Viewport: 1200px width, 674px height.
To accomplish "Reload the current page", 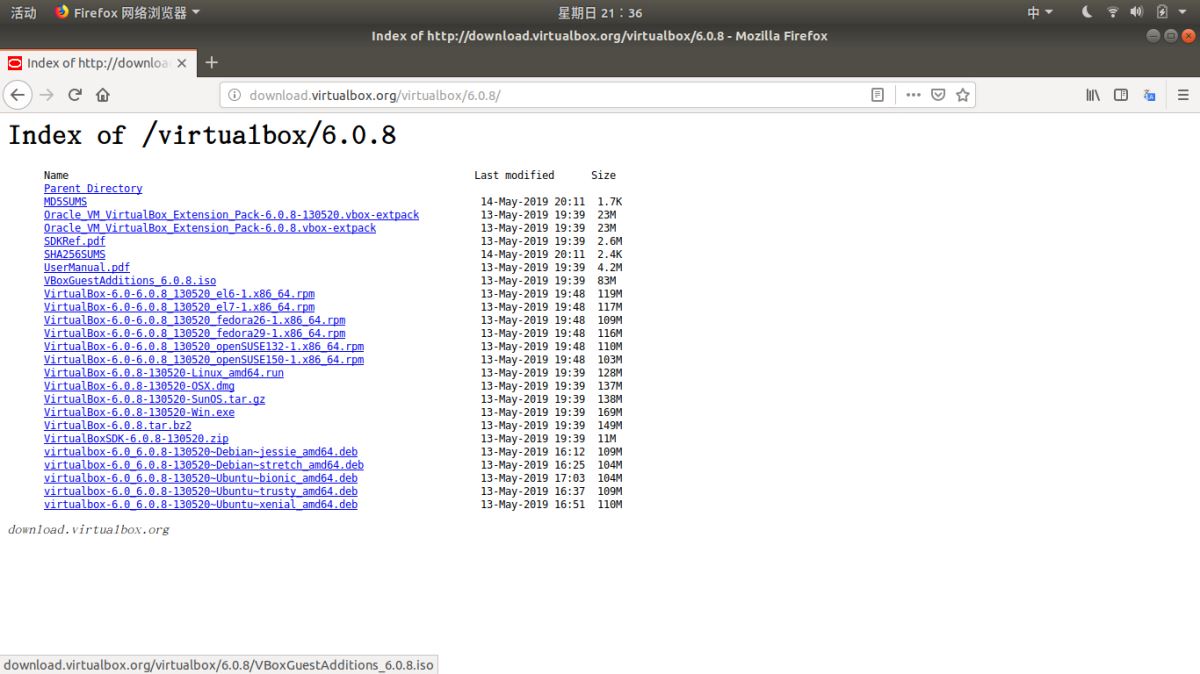I will pyautogui.click(x=74, y=95).
